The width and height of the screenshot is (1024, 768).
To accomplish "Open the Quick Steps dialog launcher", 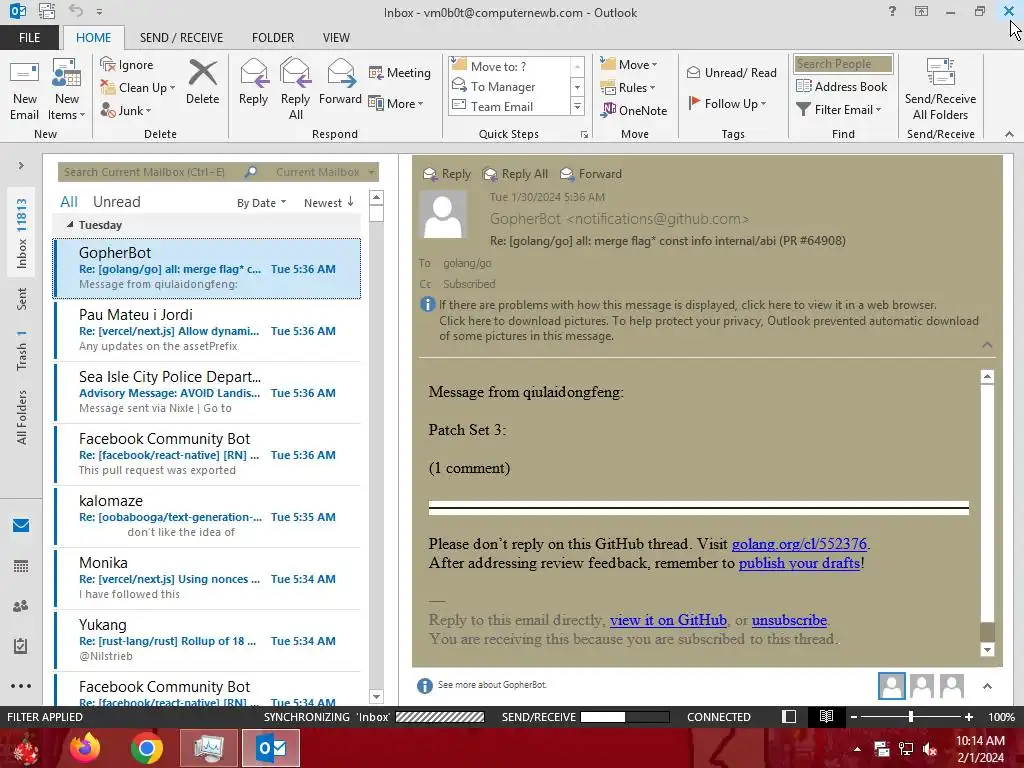I will (x=584, y=135).
